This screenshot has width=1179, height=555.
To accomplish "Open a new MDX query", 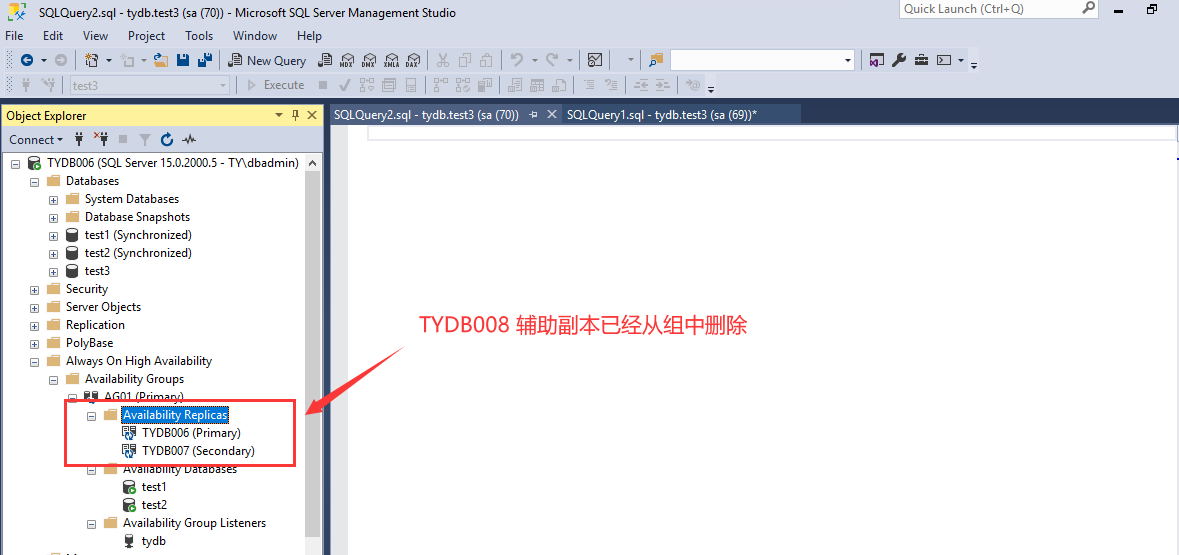I will coord(347,60).
